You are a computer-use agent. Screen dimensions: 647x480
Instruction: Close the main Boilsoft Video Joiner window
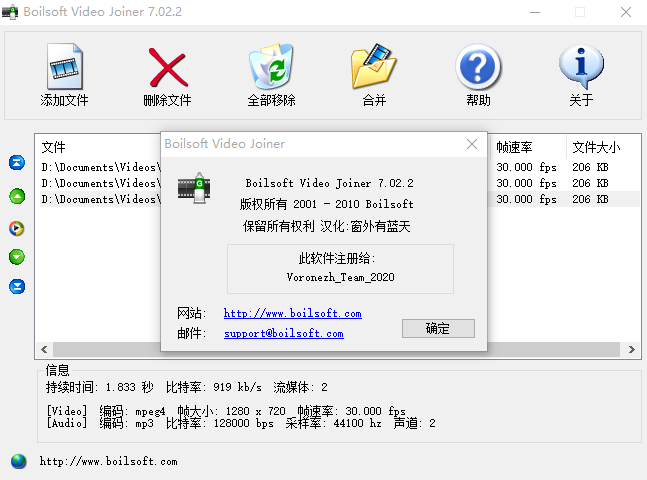pos(626,12)
